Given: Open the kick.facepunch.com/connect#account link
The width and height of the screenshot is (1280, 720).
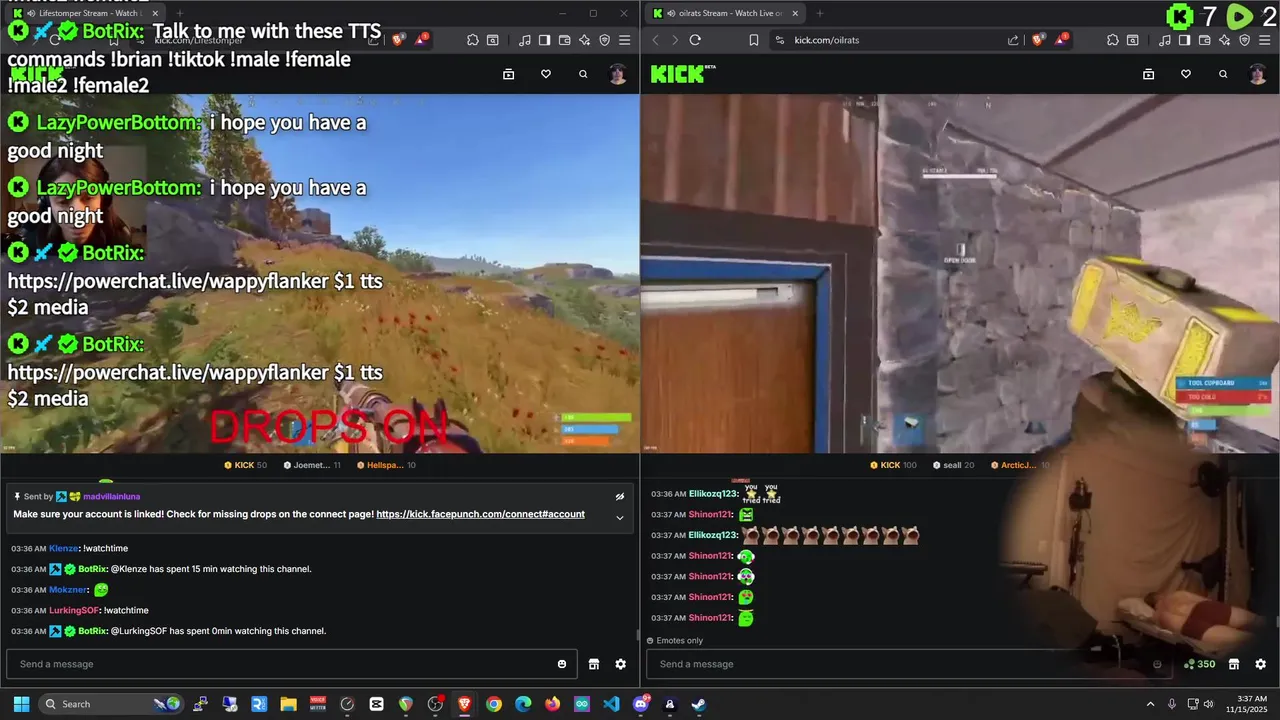Looking at the screenshot, I should [480, 514].
